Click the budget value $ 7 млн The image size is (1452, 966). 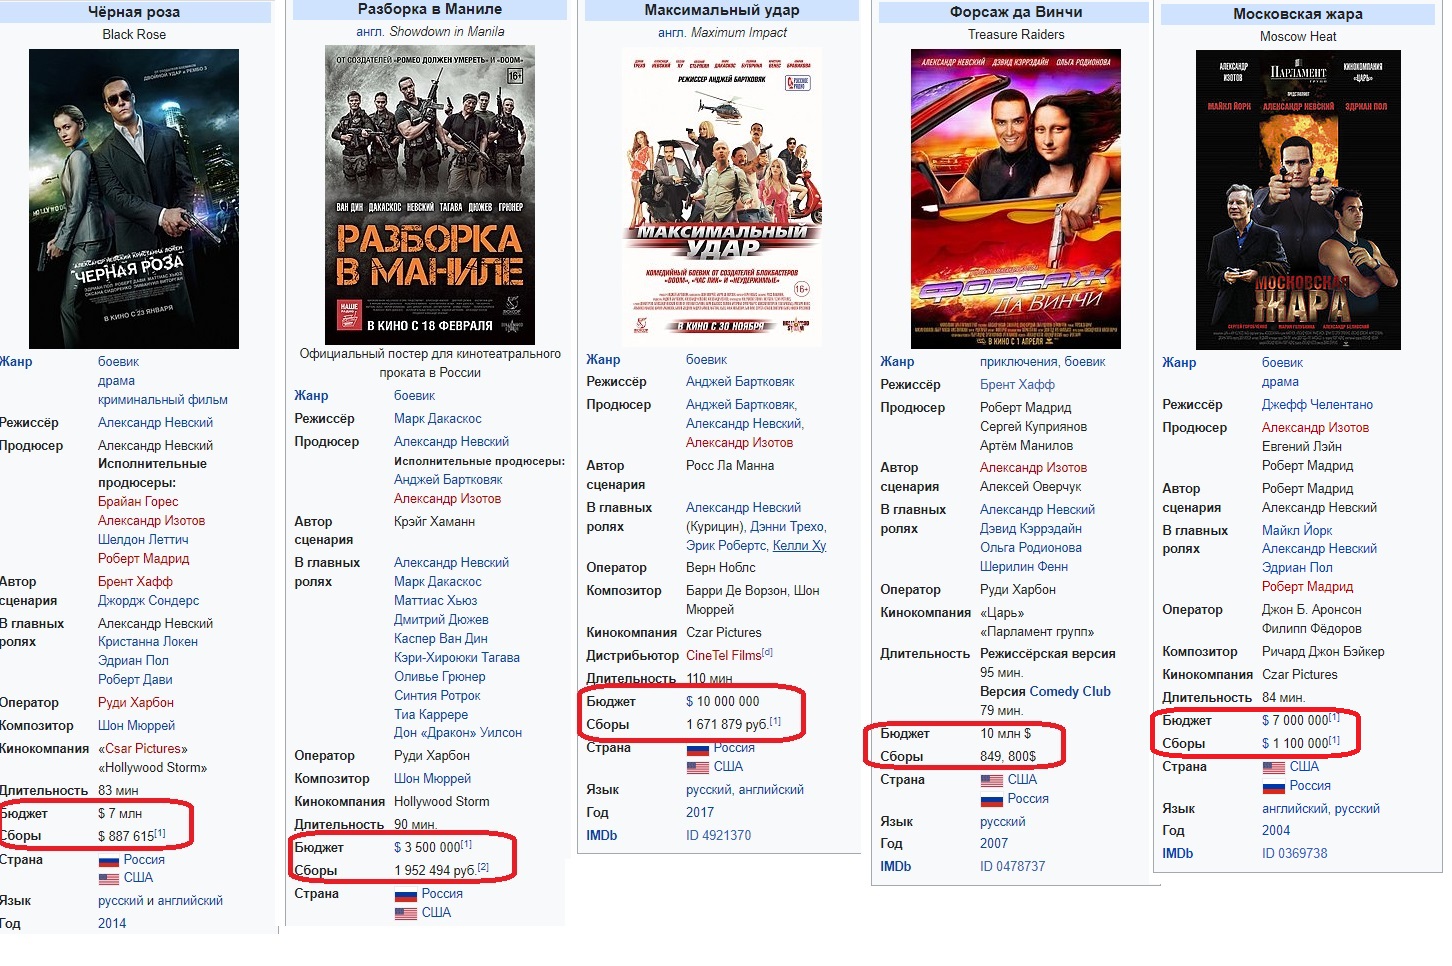[120, 814]
